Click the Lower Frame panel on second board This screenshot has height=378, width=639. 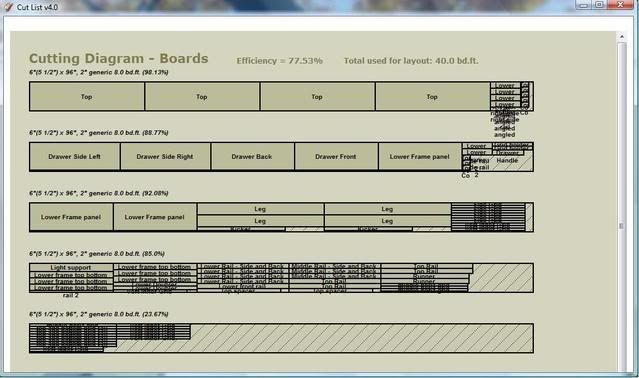click(x=420, y=156)
